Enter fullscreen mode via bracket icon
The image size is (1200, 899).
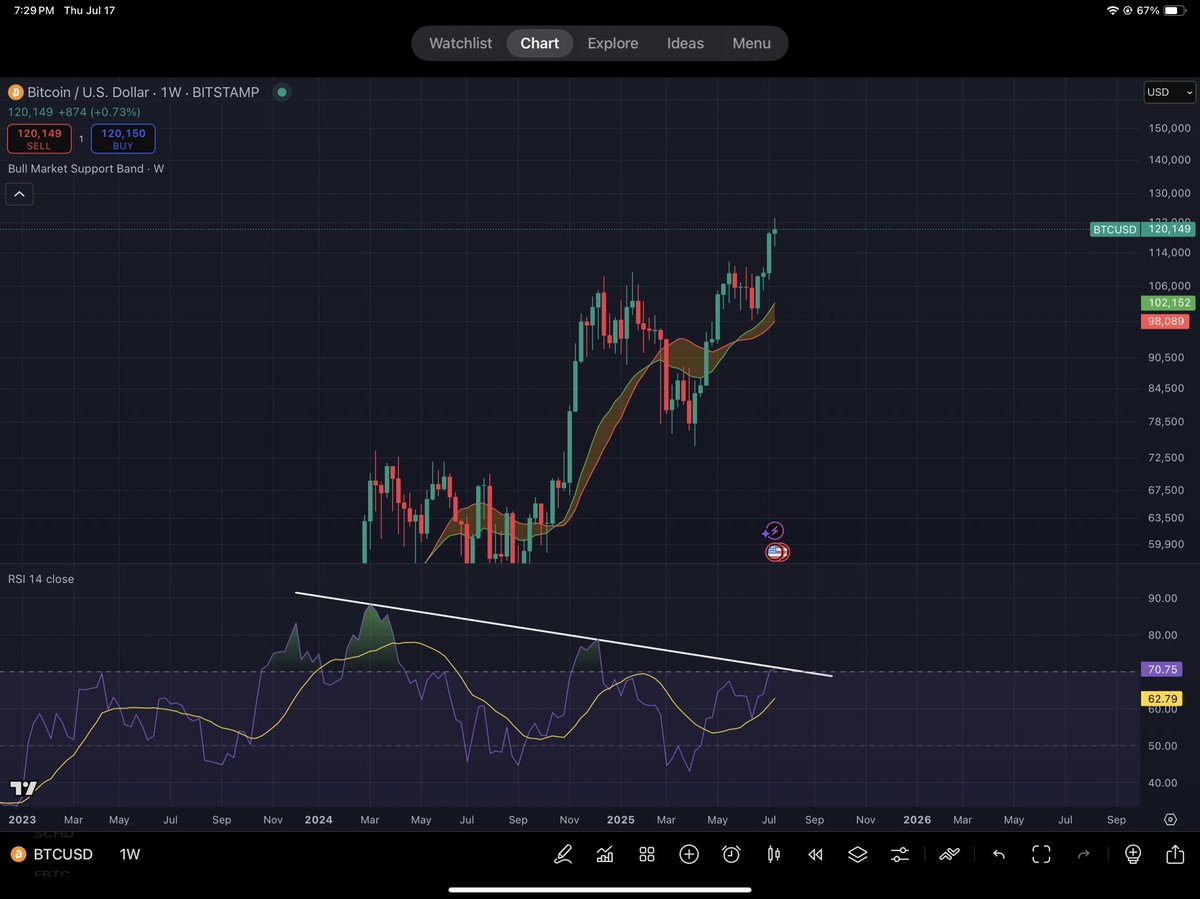pos(1041,854)
